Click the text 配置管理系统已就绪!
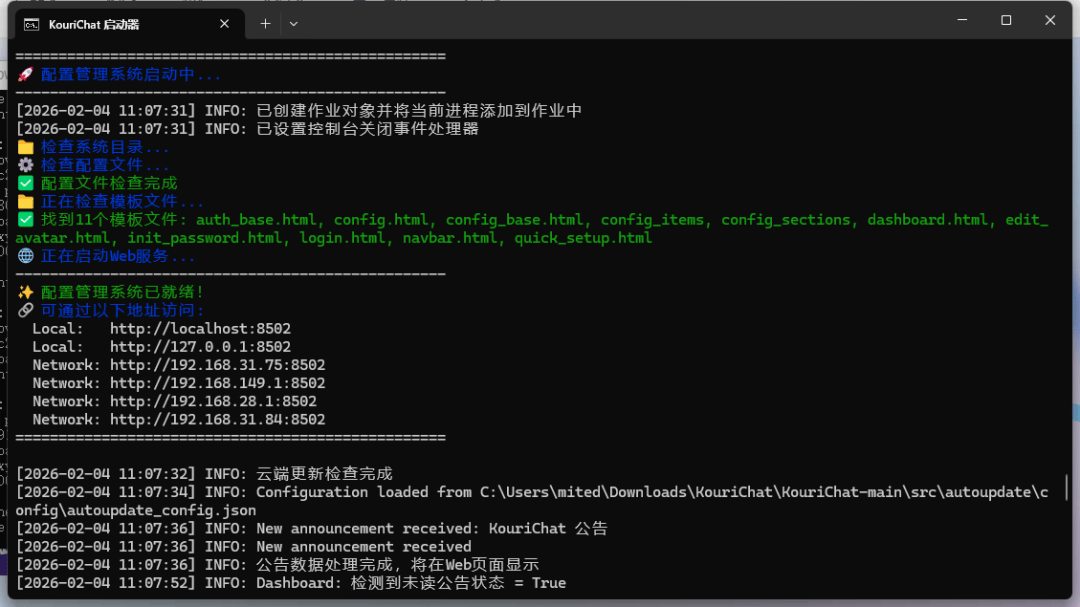 [x=122, y=292]
